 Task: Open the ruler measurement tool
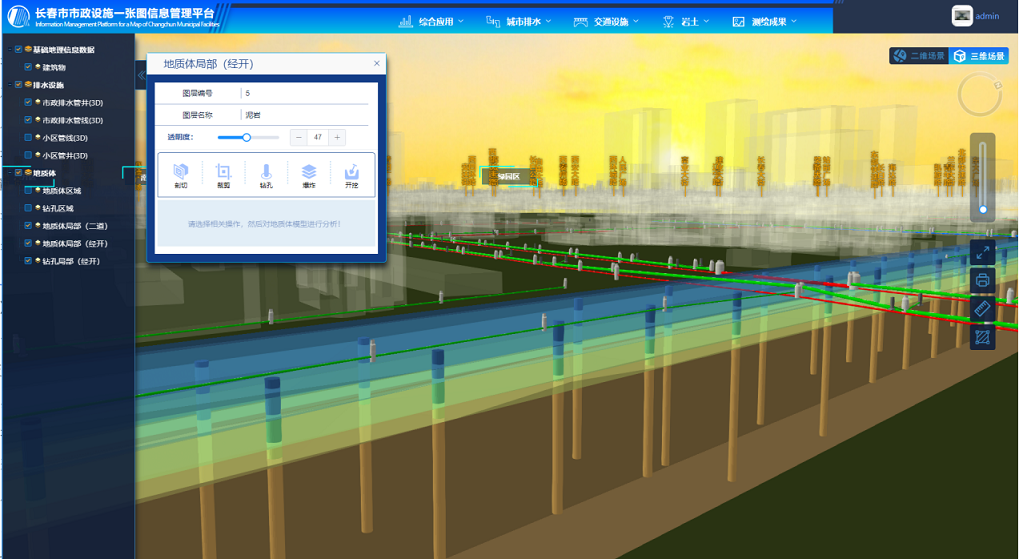click(982, 310)
